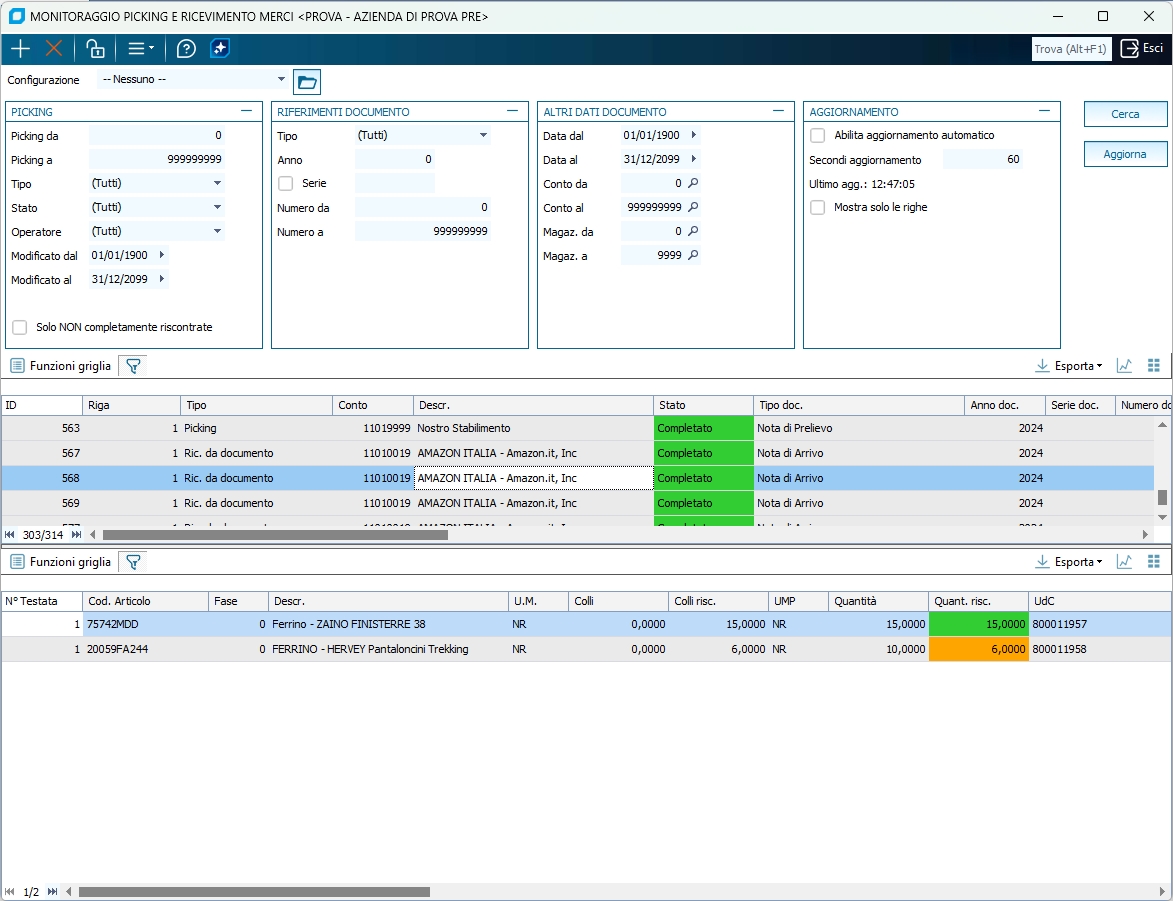Screen dimensions: 1173x901
Task: Open the chart icon in upper grid toolbar
Action: pos(1124,366)
